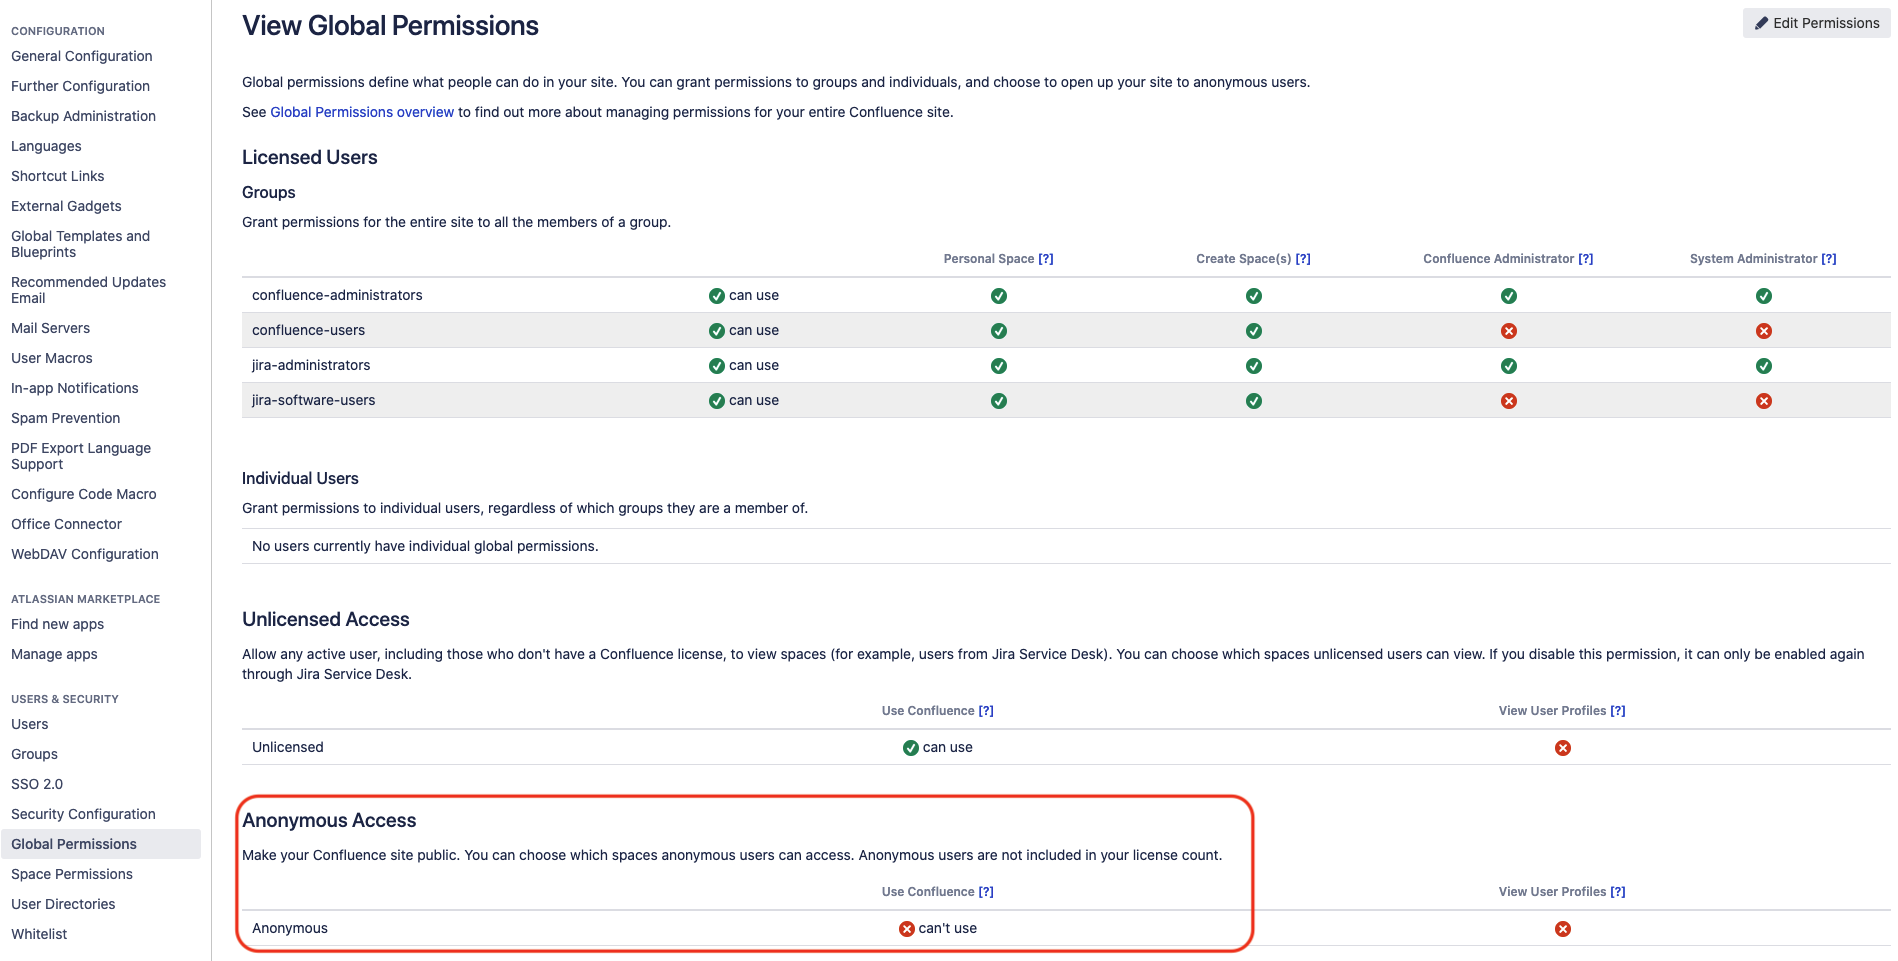
Task: Click the Unlicensed can use check icon
Action: 911,748
